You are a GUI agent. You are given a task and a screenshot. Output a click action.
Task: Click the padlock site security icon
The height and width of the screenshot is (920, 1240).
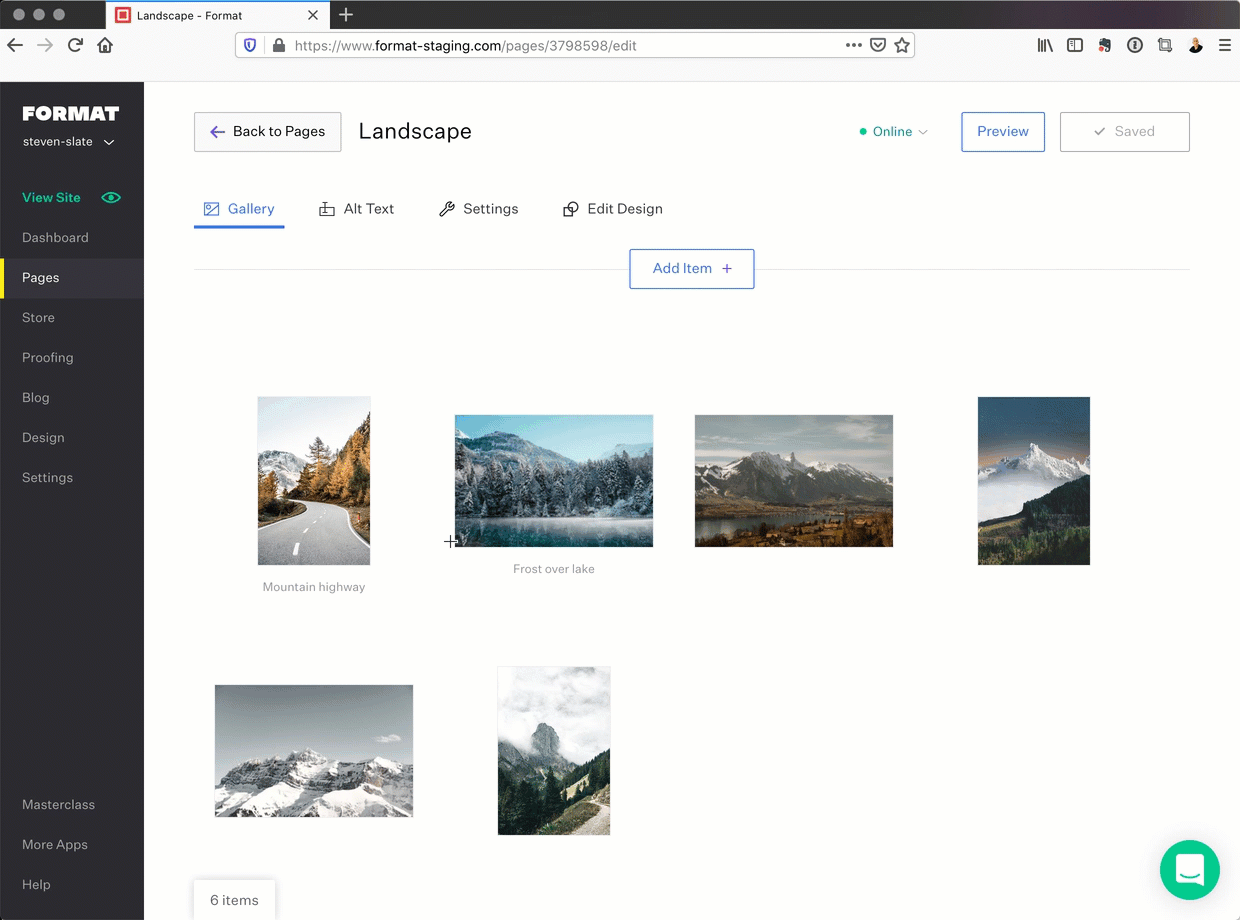(278, 45)
